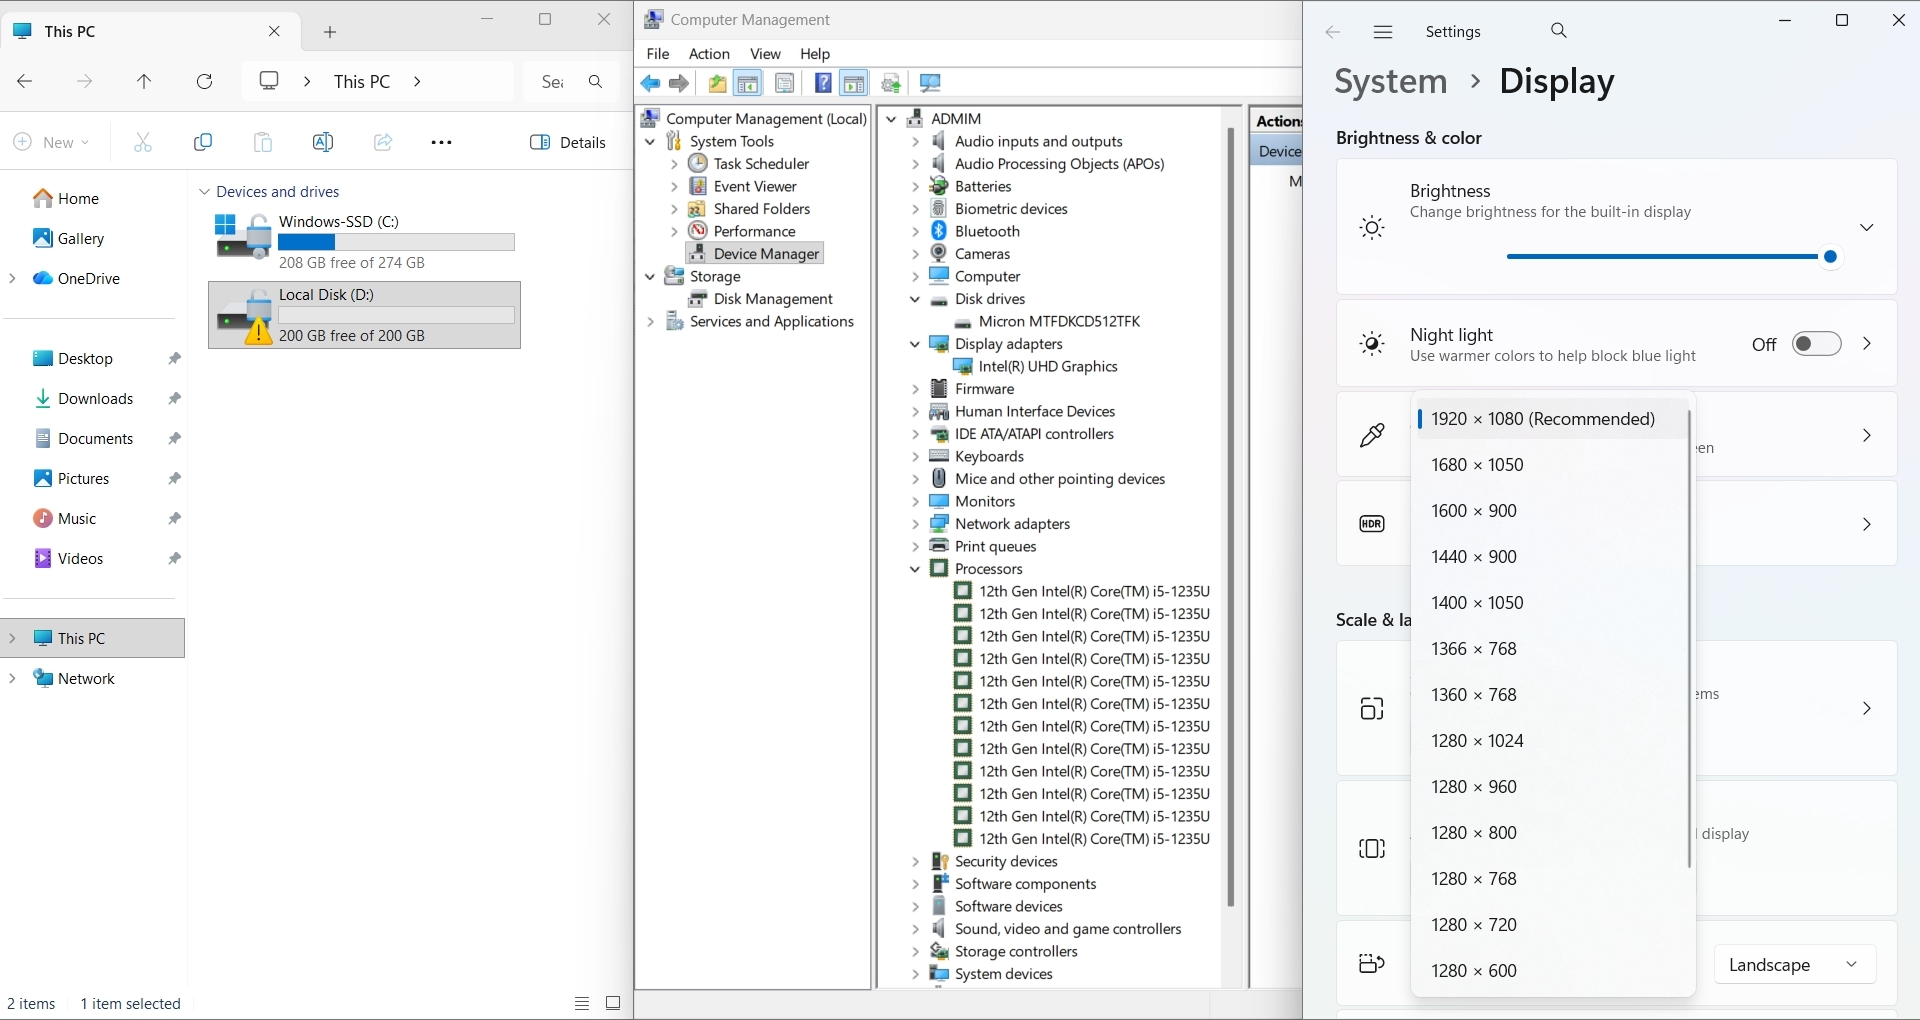Toggle the Night light switch
1920x1020 pixels.
[x=1816, y=344]
